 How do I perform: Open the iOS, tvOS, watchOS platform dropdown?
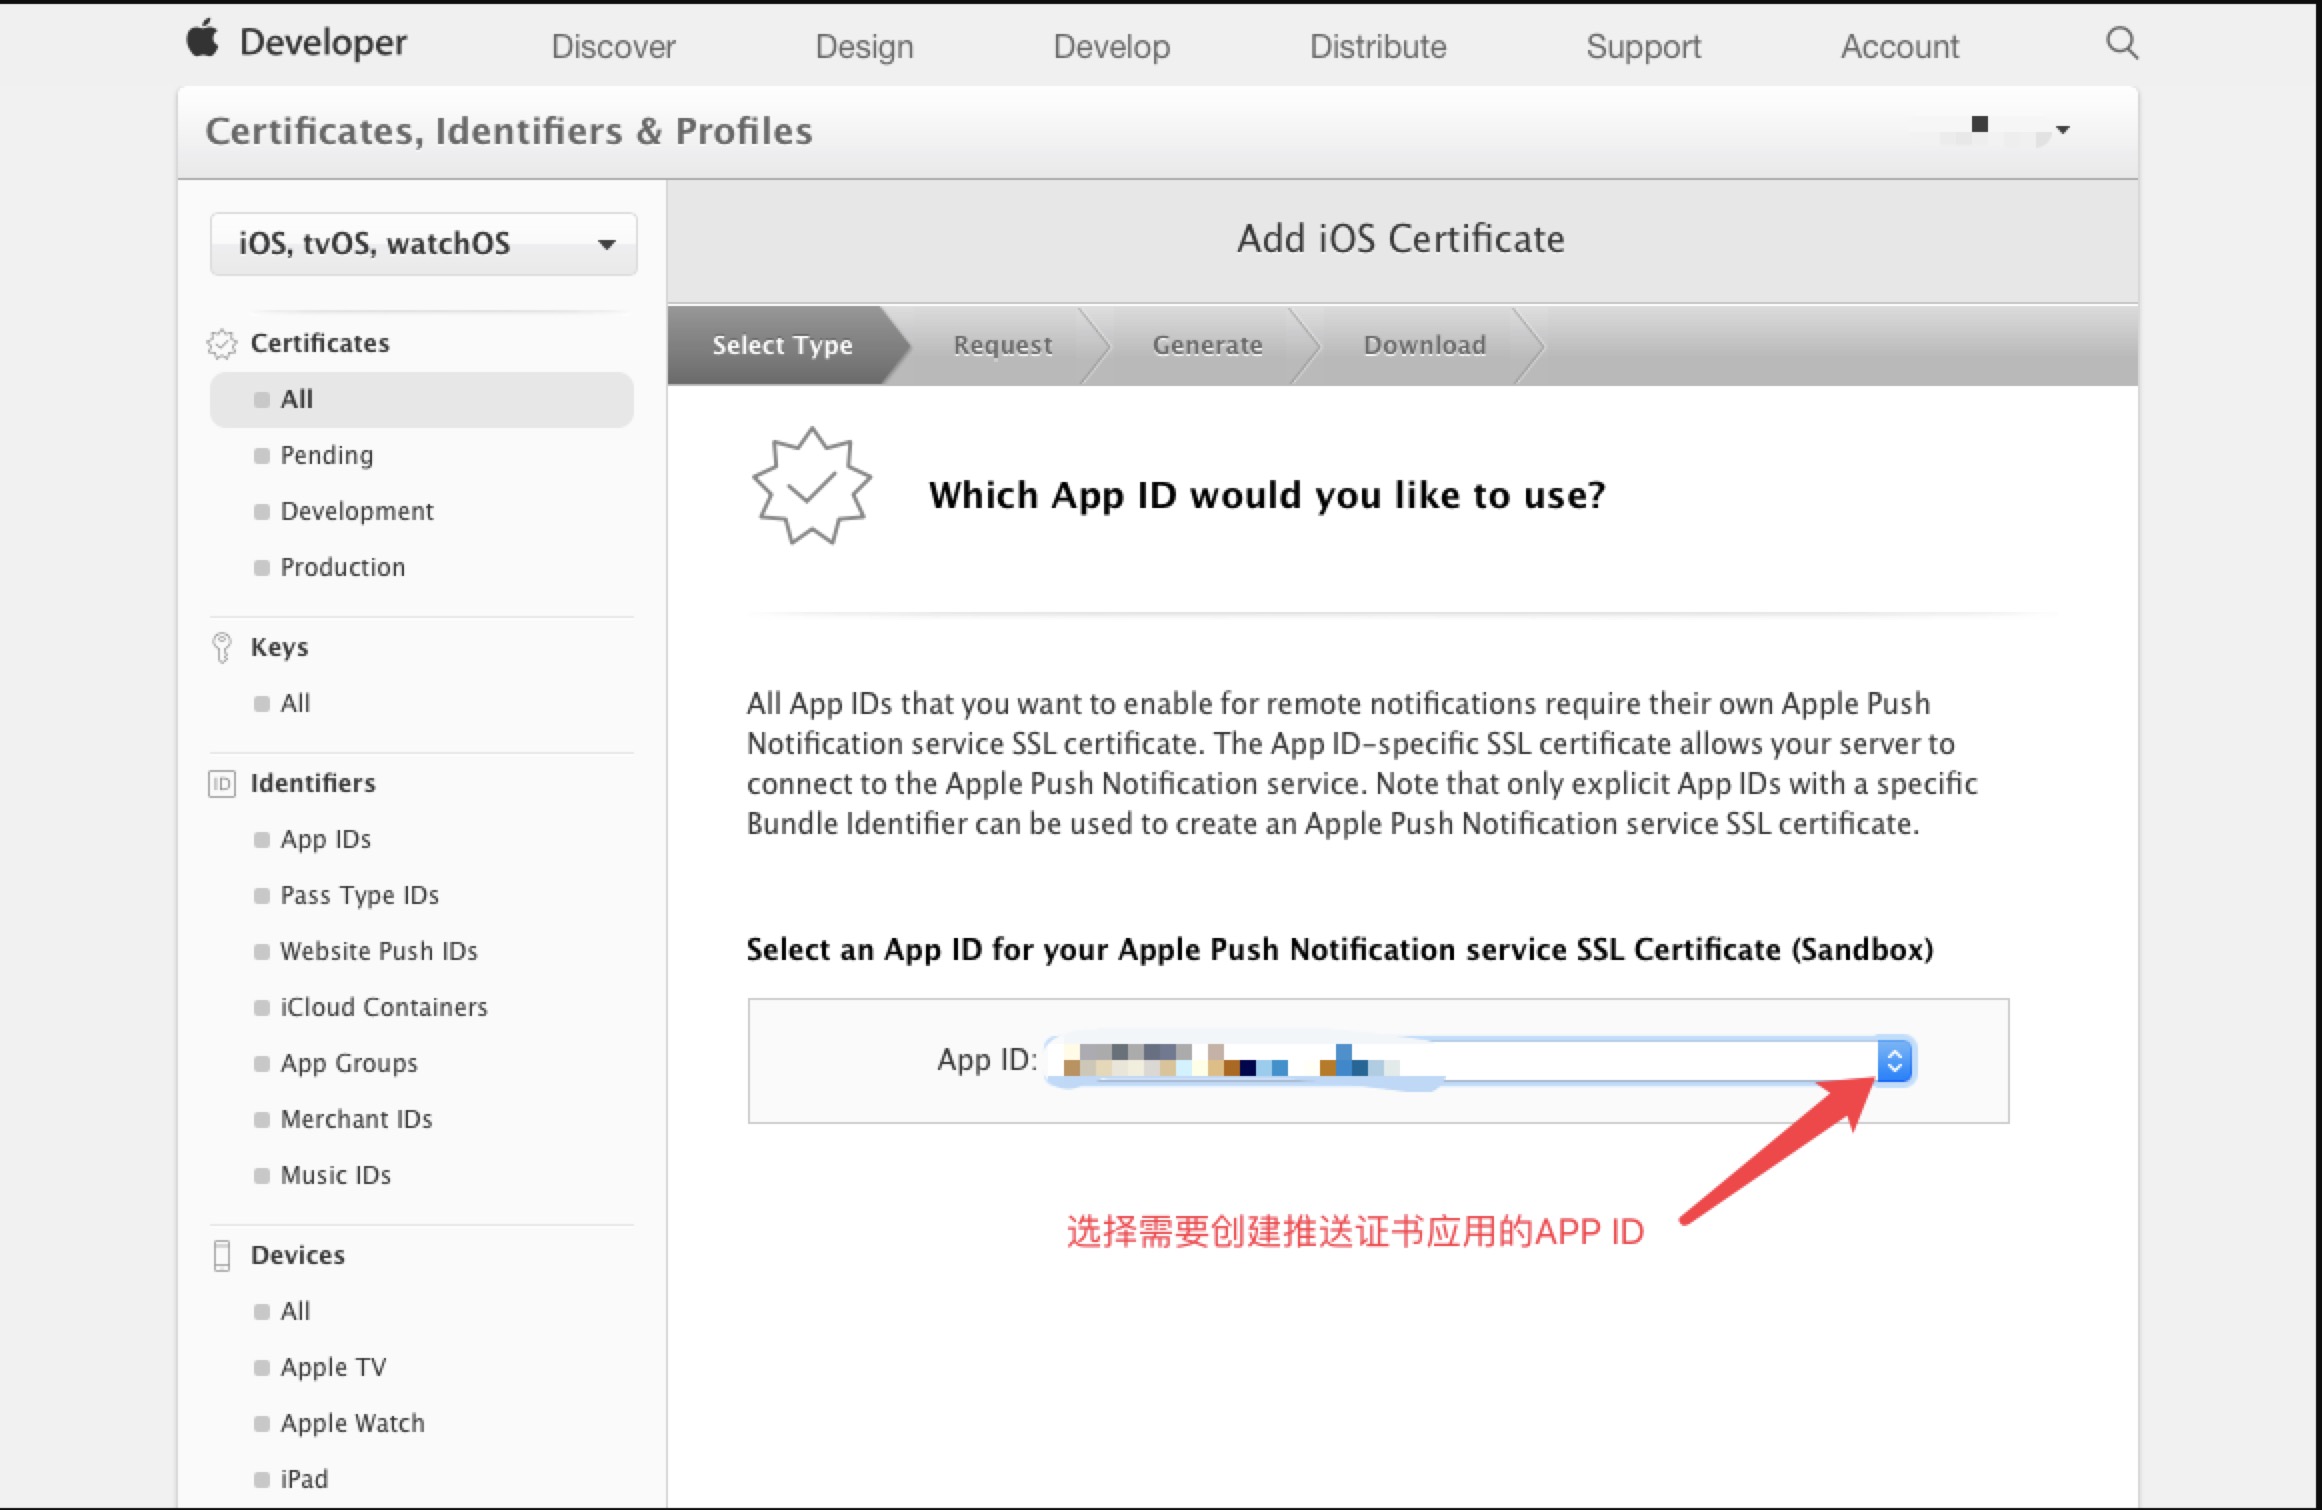[423, 243]
